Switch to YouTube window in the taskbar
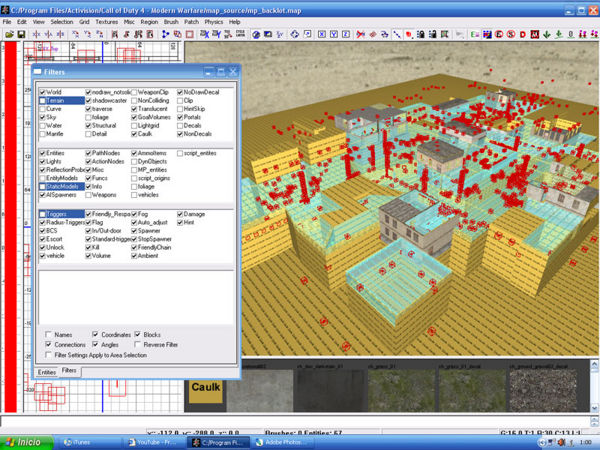 pyautogui.click(x=154, y=442)
